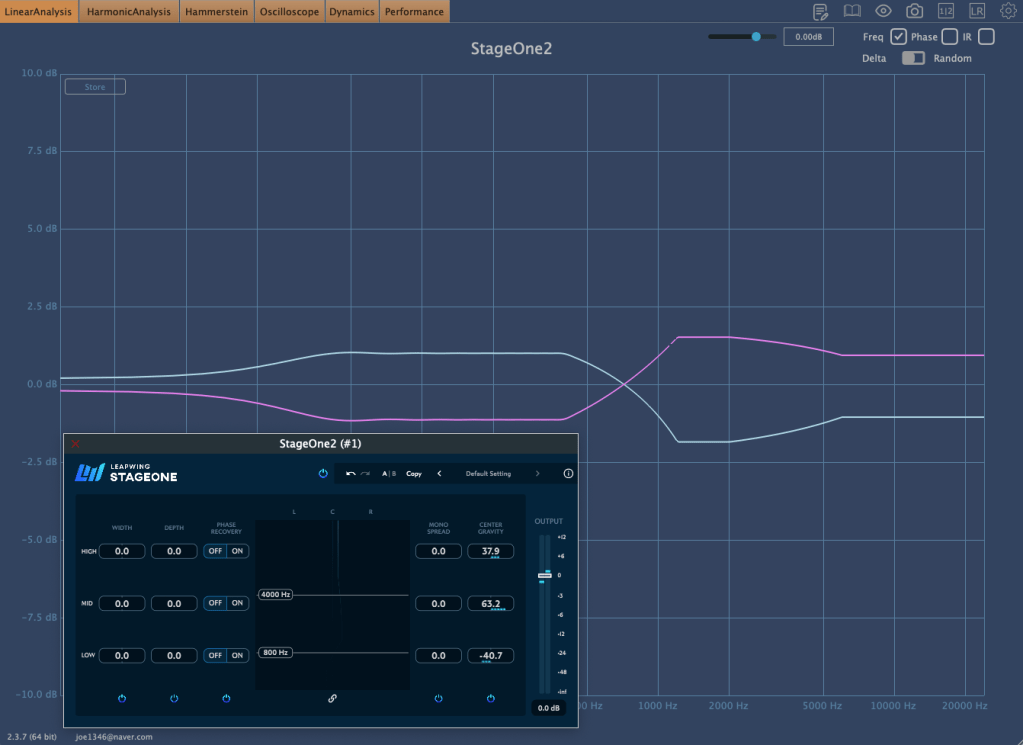
Task: Click the 1|2 channel icon
Action: point(946,11)
